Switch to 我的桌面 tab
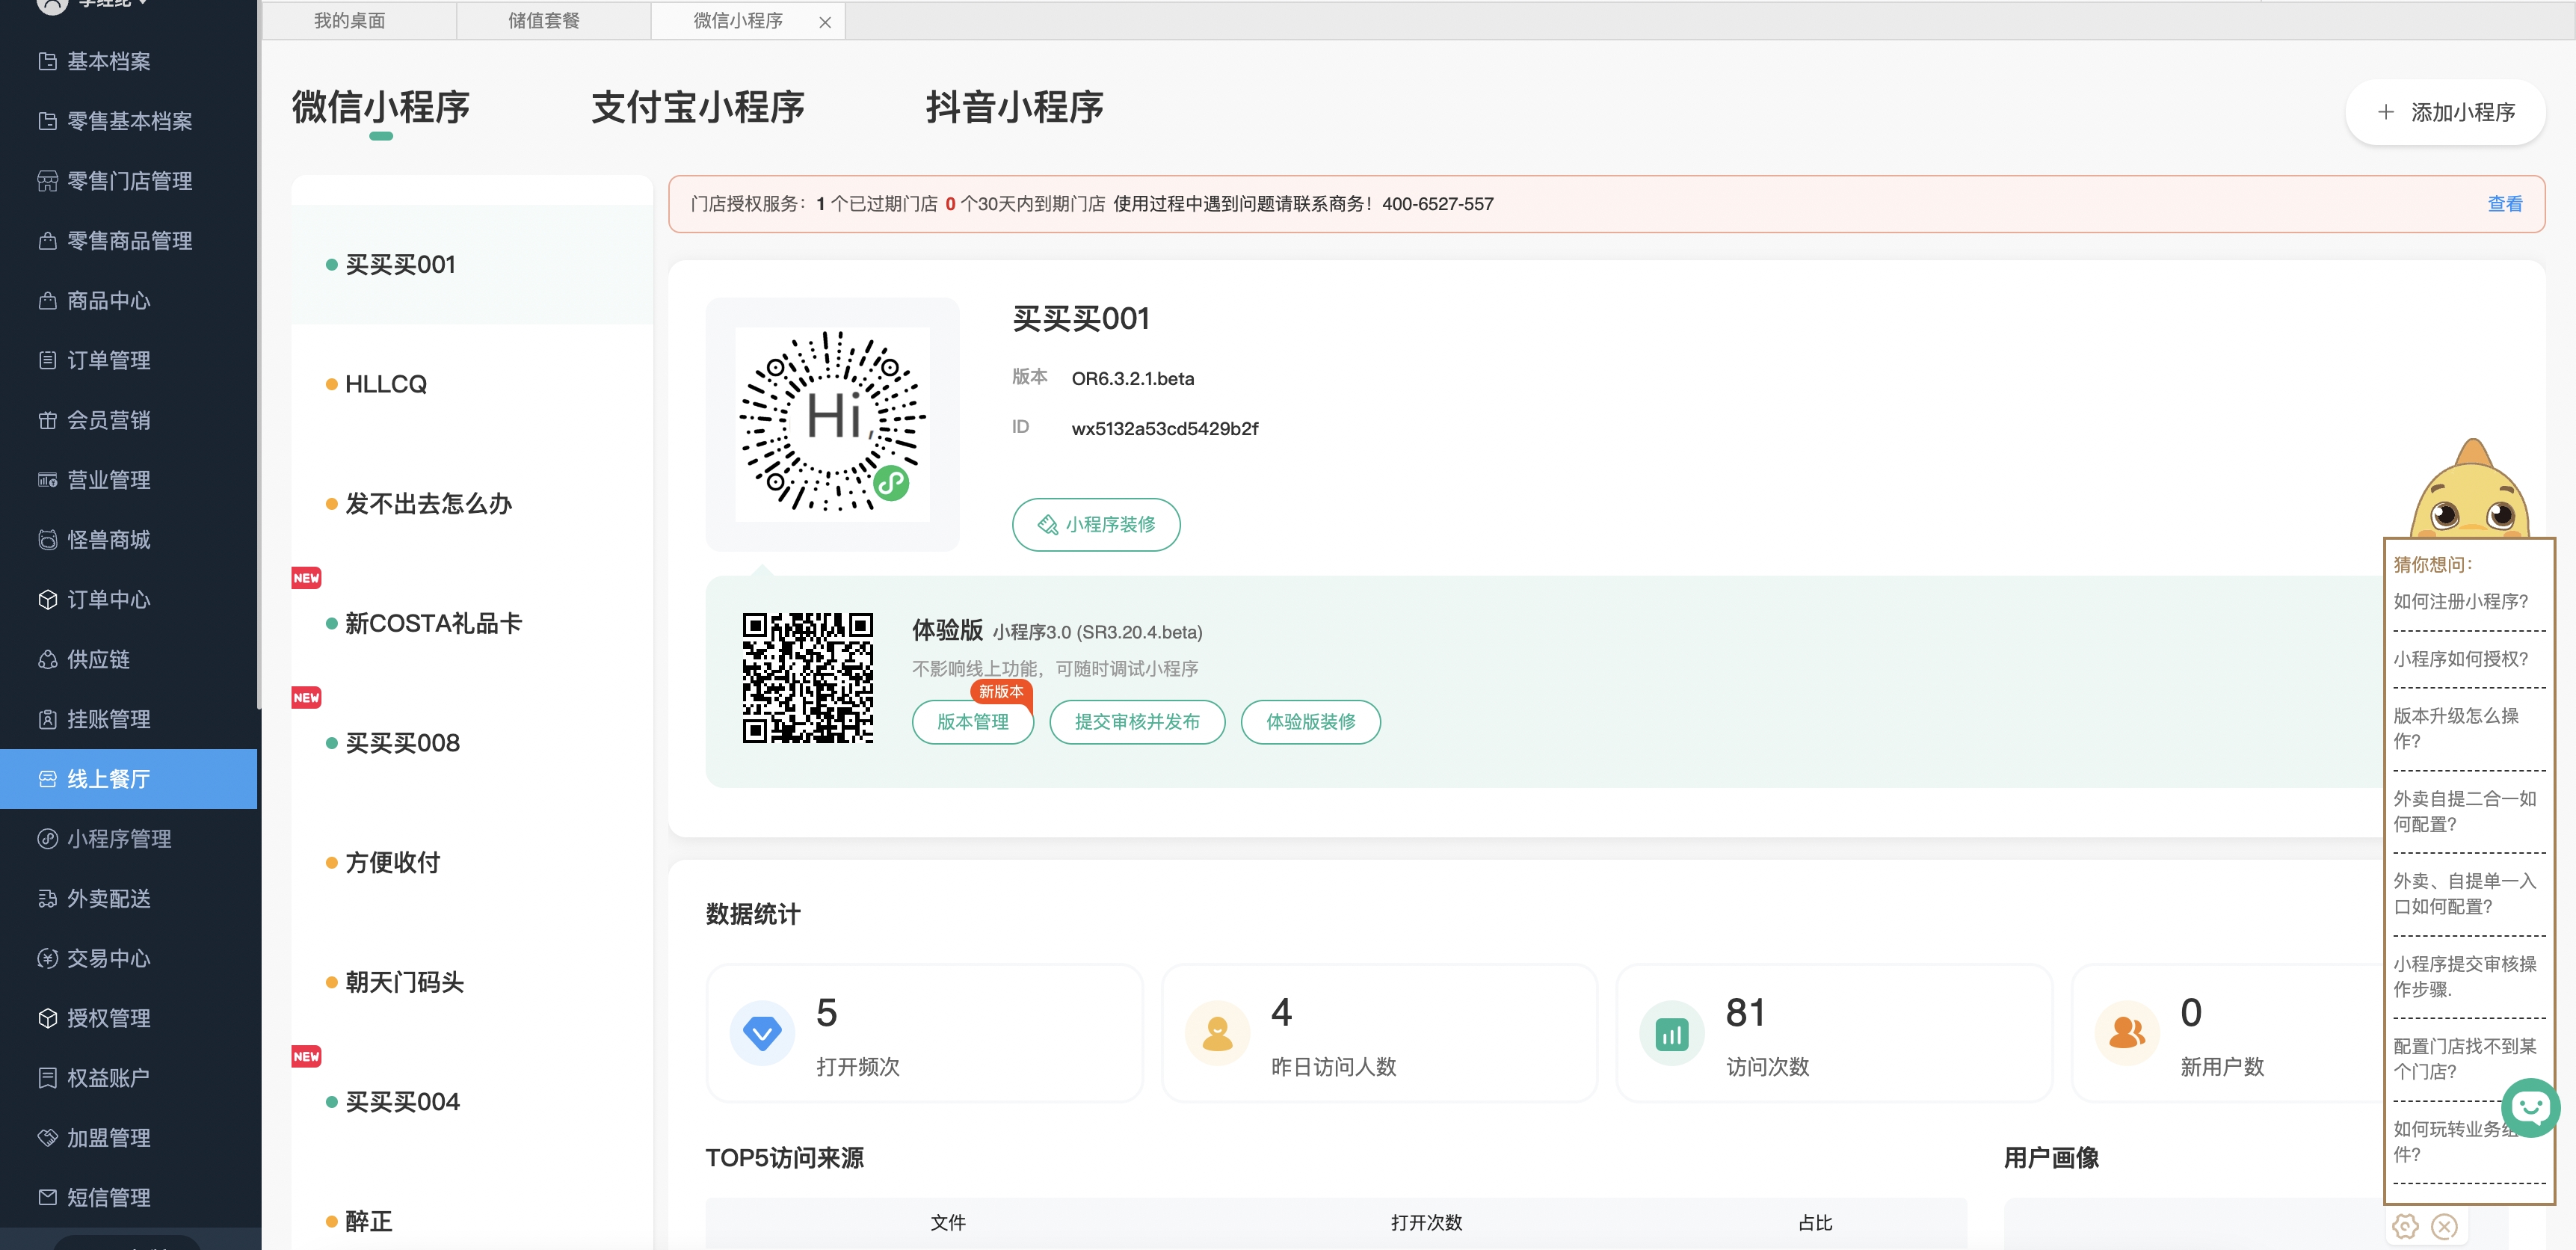Viewport: 2576px width, 1250px height. (350, 21)
